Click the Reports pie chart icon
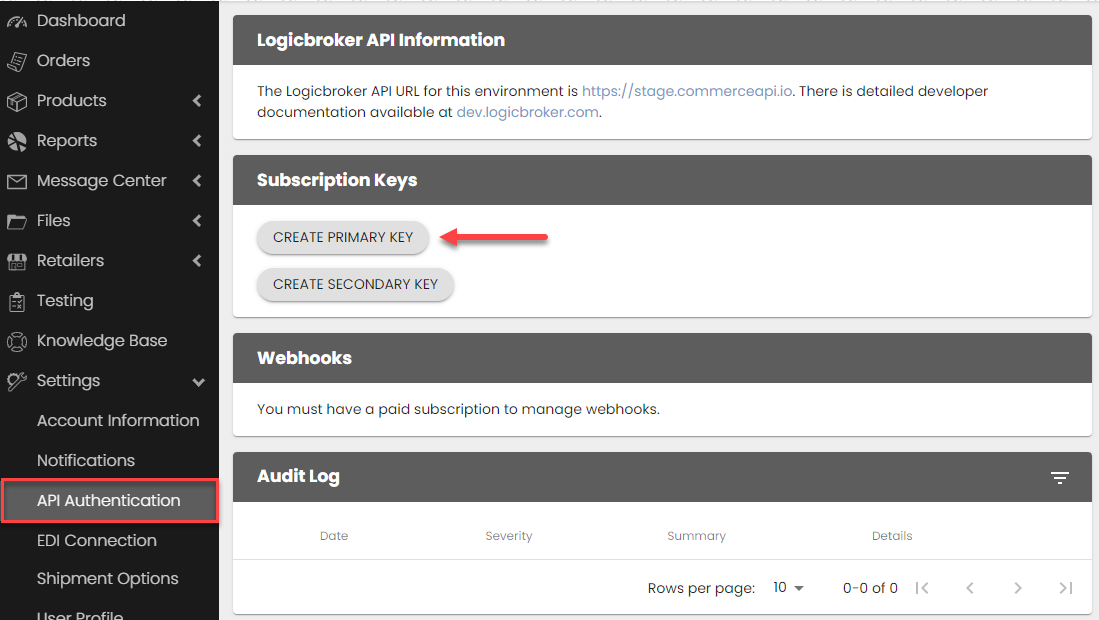Image resolution: width=1099 pixels, height=620 pixels. click(17, 141)
